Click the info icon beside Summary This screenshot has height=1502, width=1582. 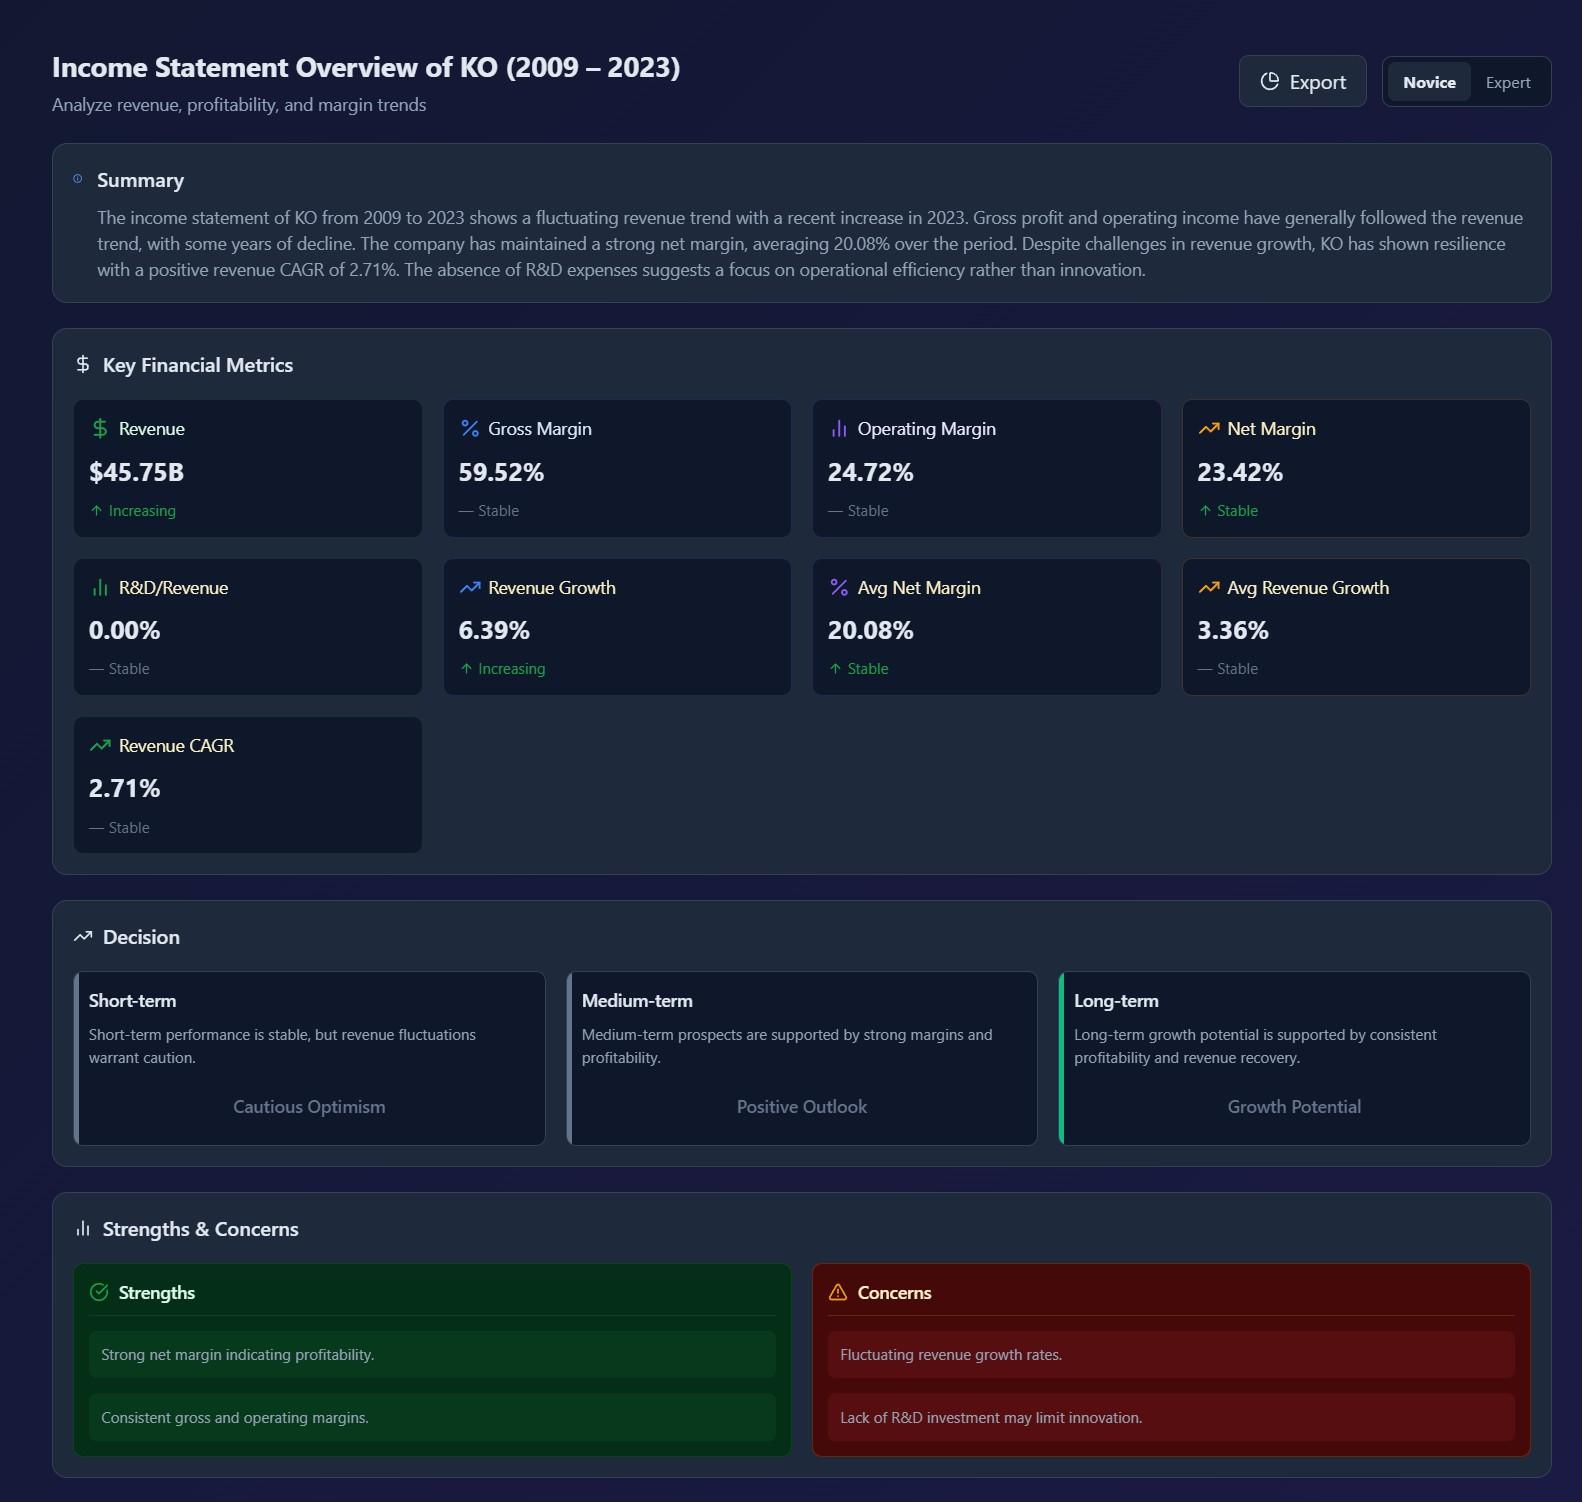click(x=78, y=179)
